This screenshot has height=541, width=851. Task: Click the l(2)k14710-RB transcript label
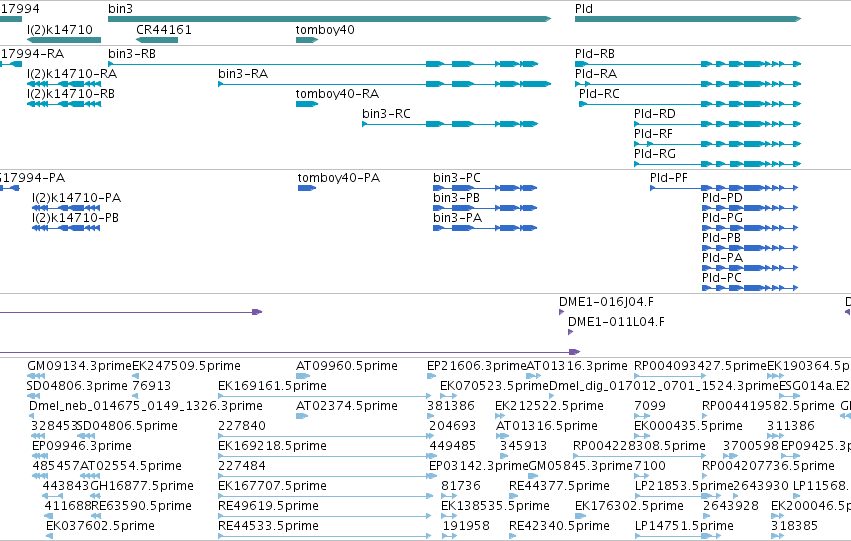(71, 94)
